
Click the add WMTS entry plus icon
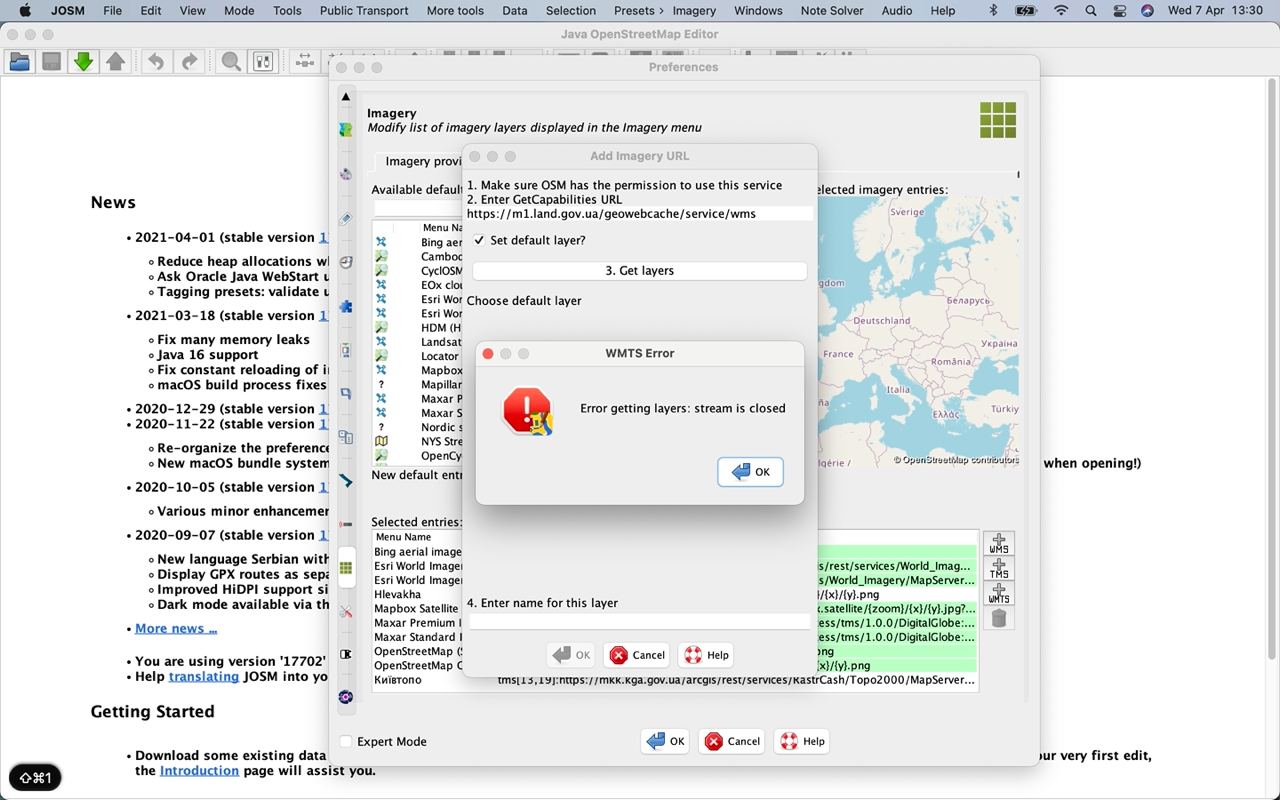tap(999, 594)
